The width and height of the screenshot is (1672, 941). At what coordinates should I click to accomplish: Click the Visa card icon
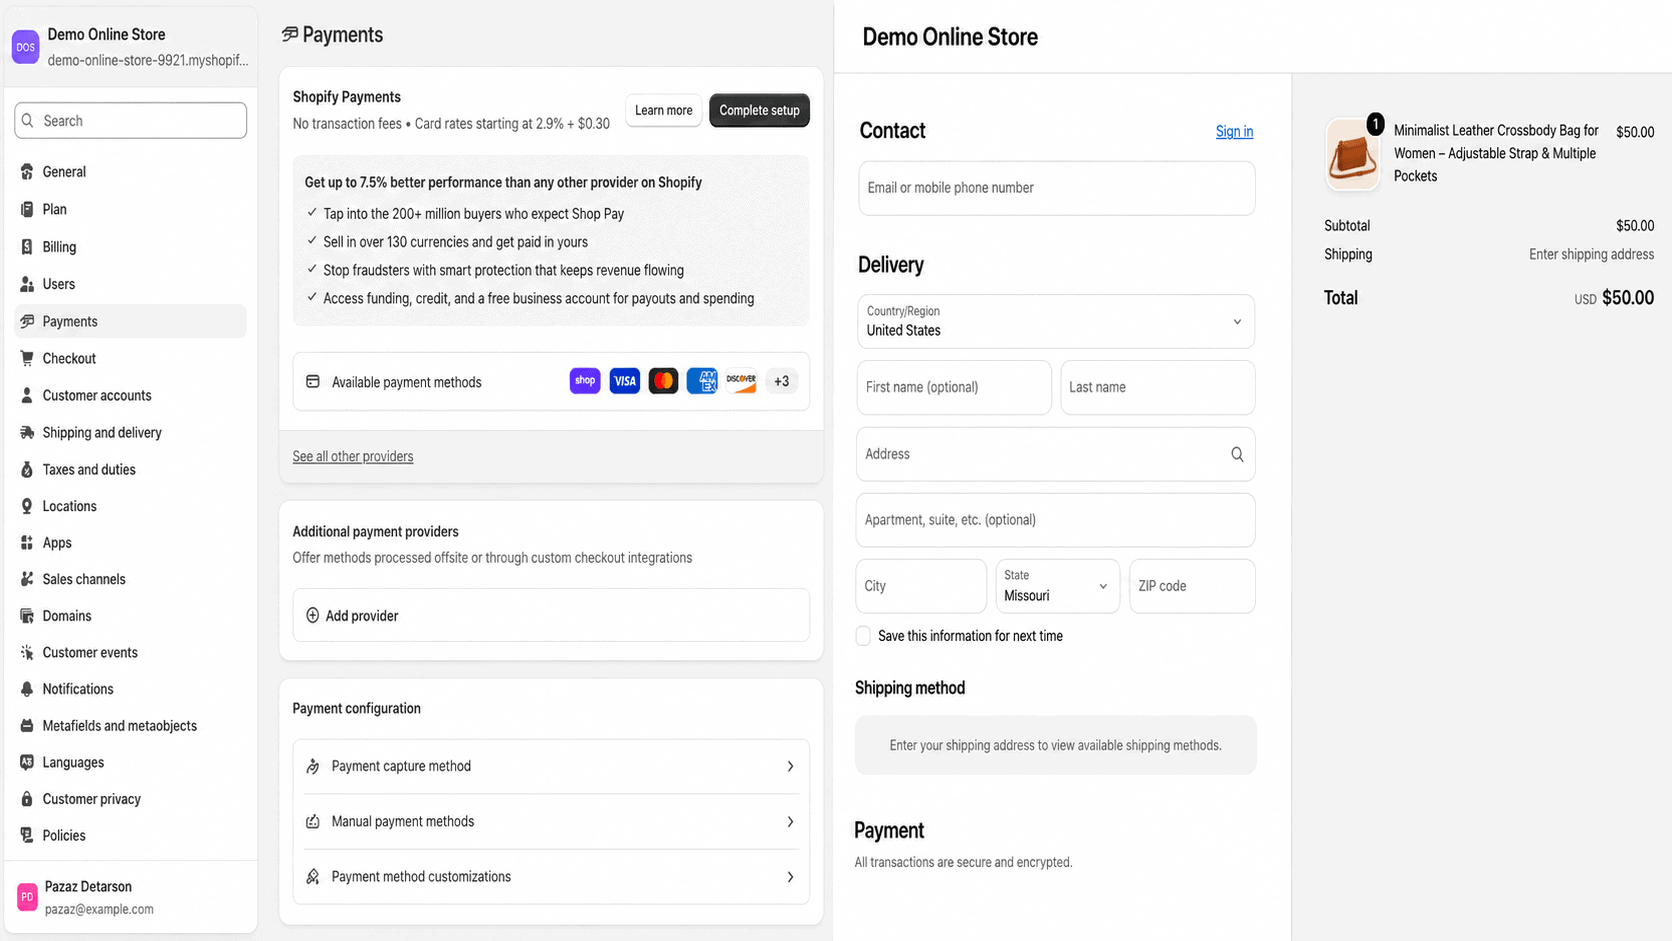(x=624, y=381)
